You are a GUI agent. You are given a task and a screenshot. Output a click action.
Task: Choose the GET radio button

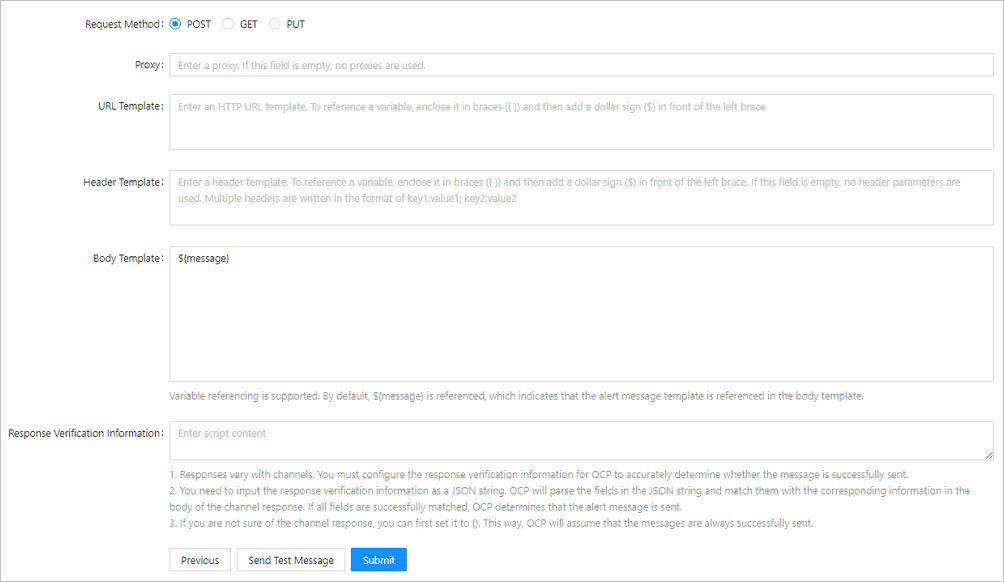[228, 24]
